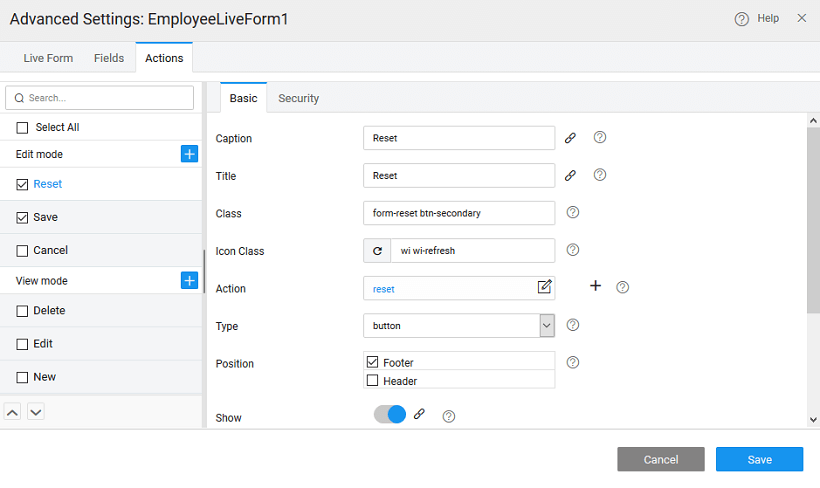Click bind icon next to Show toggle
The height and width of the screenshot is (488, 820).
coord(420,414)
